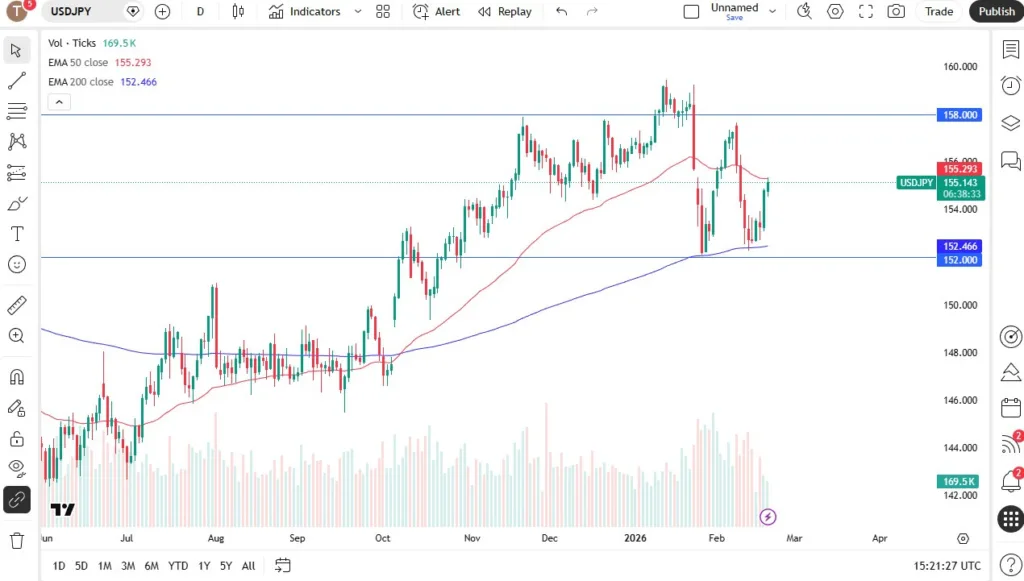The width and height of the screenshot is (1024, 581).
Task: Open the Watchlist panel
Action: pyautogui.click(x=1010, y=49)
